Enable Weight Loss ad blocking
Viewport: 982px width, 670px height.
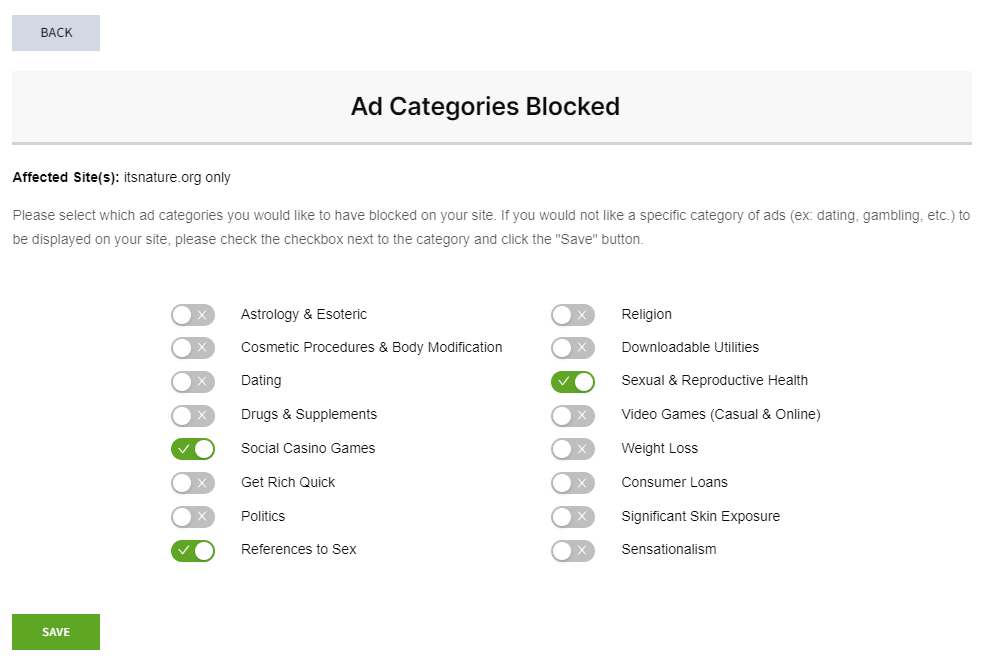coord(572,449)
